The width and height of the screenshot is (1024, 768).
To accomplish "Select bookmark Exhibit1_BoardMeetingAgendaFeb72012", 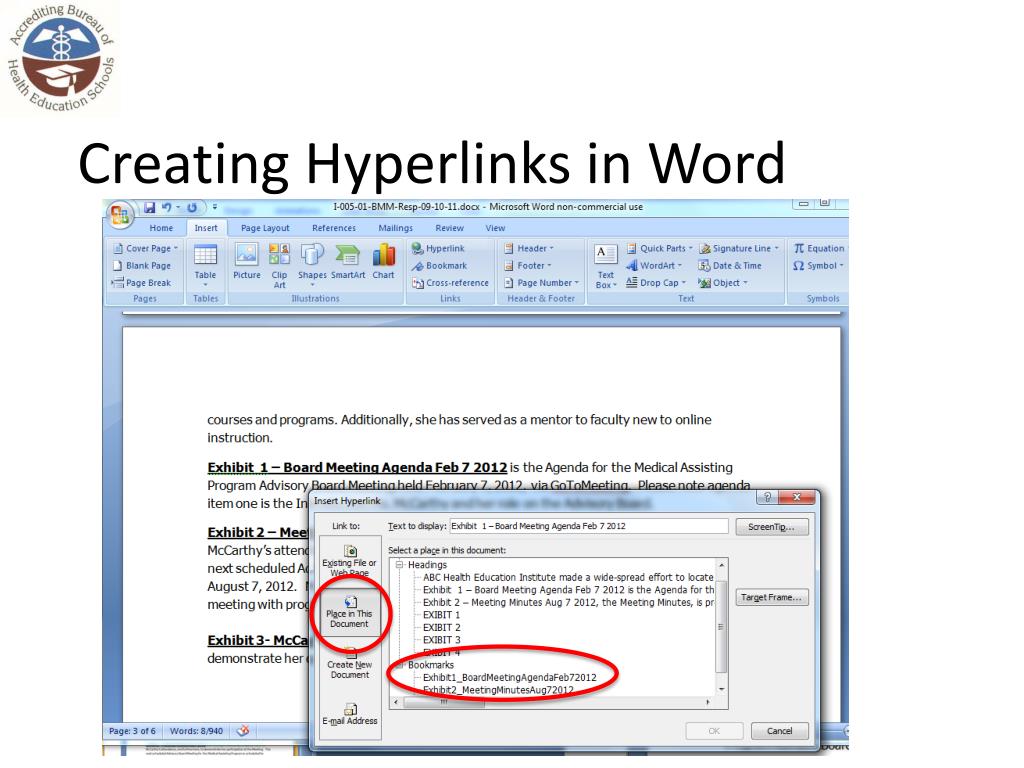I will 510,677.
